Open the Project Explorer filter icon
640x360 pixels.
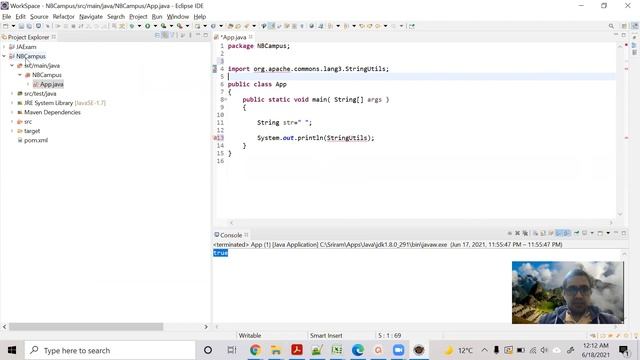click(173, 36)
